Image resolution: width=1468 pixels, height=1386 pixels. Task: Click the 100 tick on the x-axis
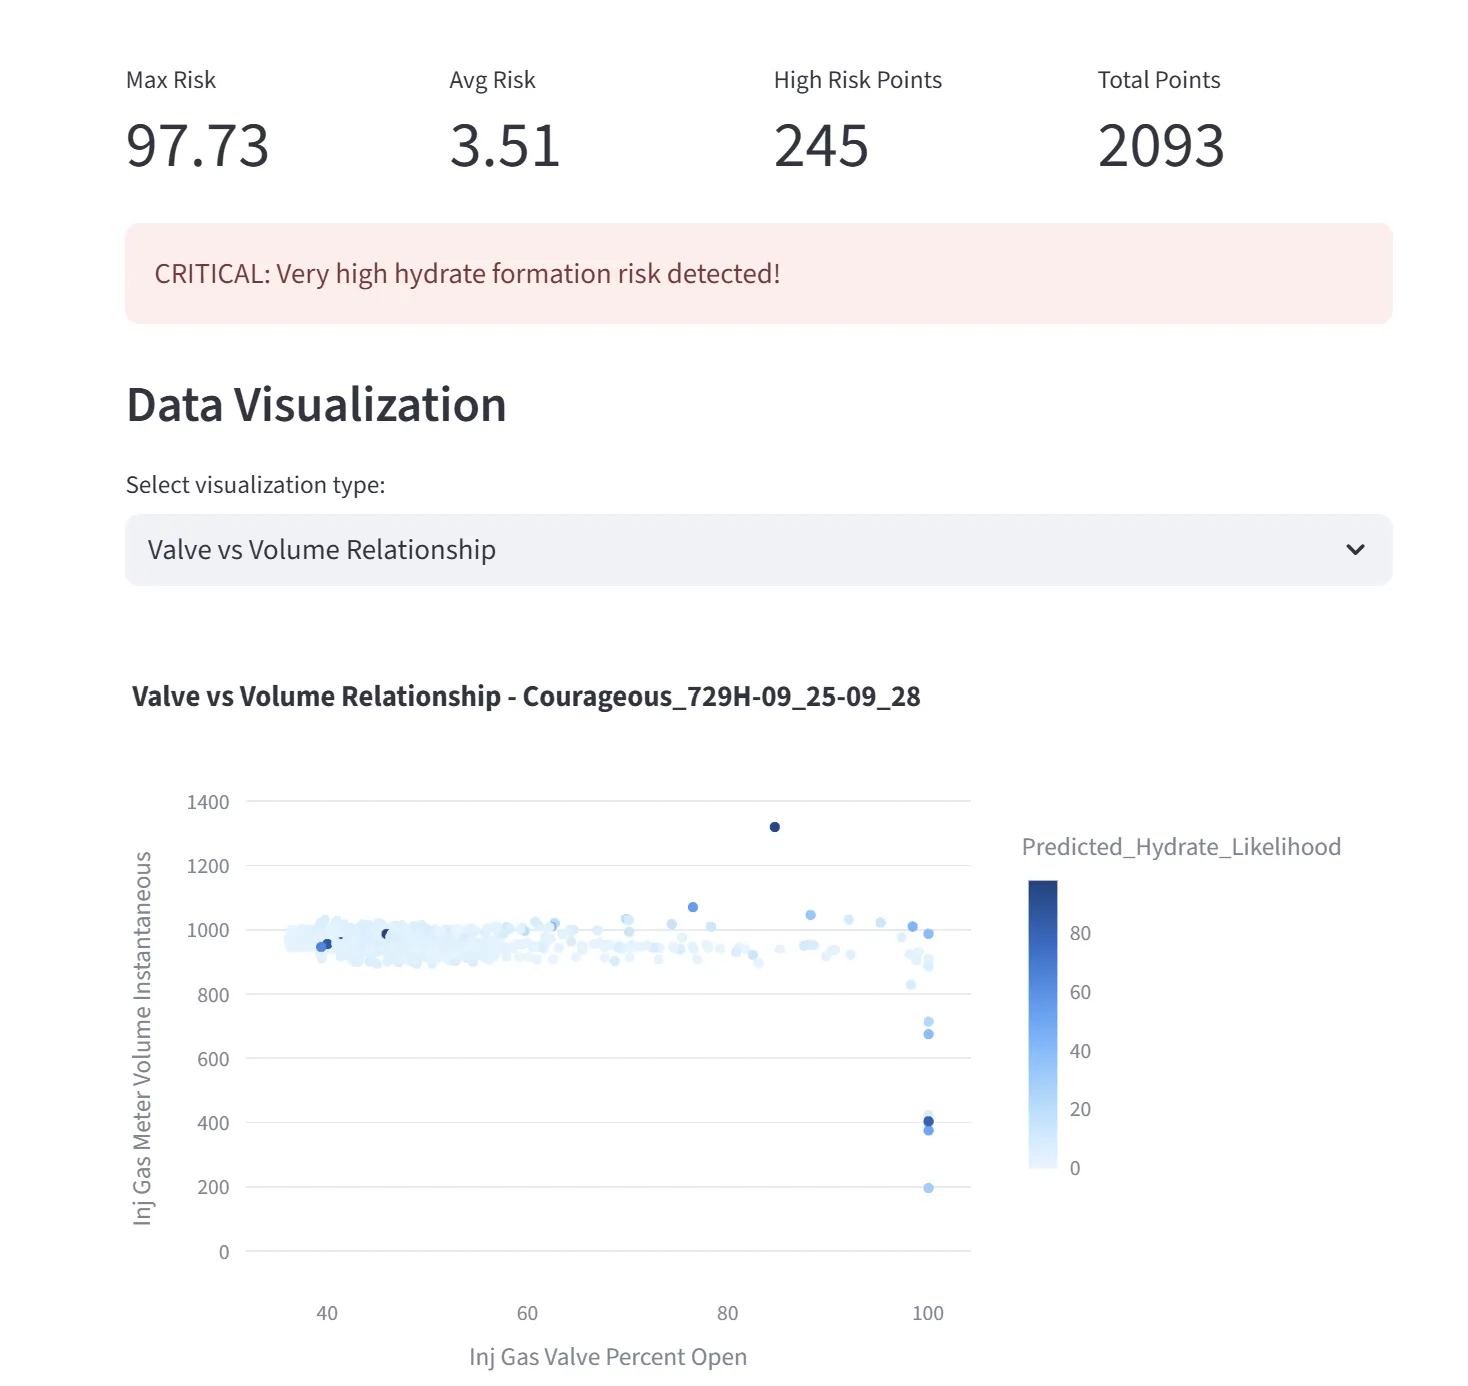coord(928,1312)
